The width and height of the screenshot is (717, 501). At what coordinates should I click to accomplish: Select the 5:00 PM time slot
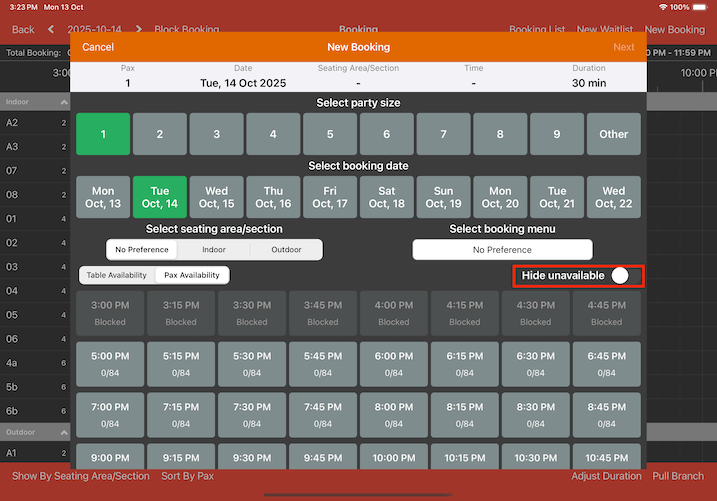tap(110, 364)
